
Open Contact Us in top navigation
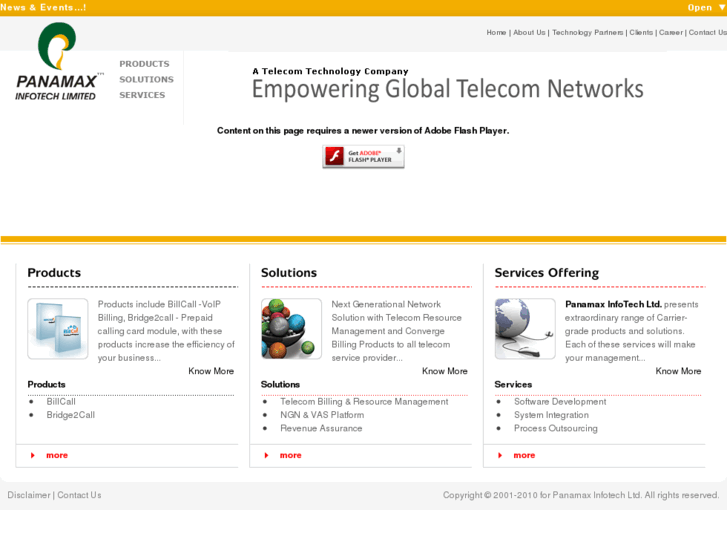708,32
